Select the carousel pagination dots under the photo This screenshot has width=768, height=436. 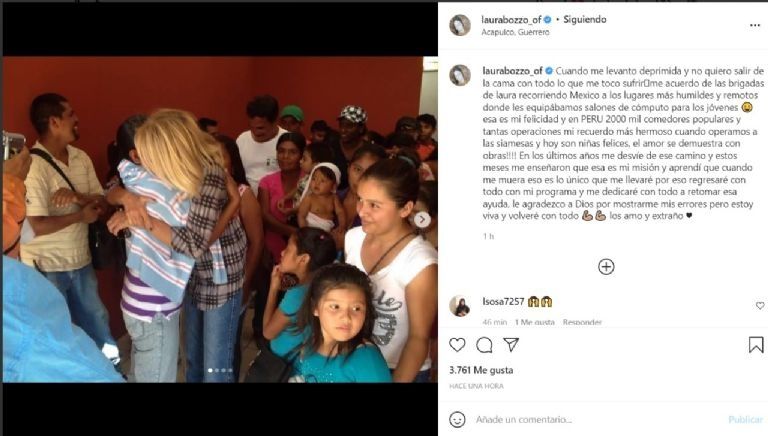pyautogui.click(x=220, y=370)
